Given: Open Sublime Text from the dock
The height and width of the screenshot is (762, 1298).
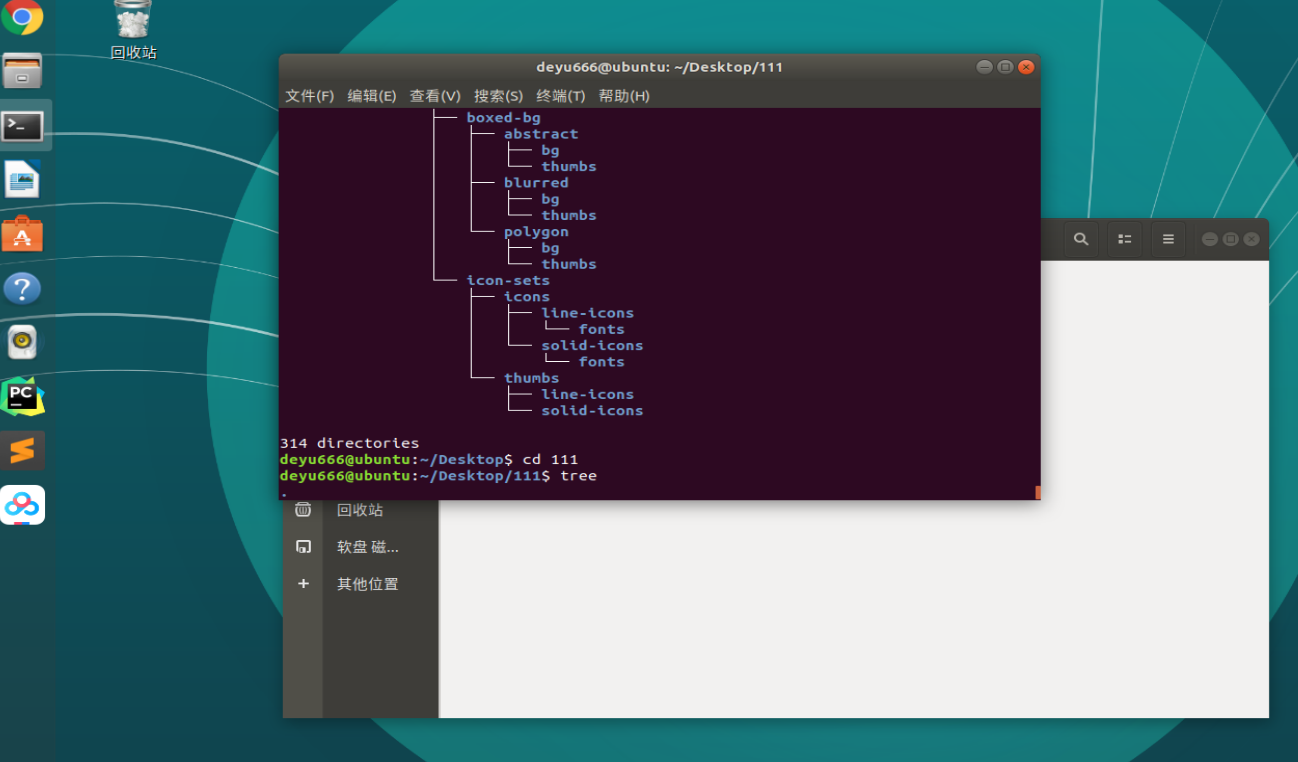Looking at the screenshot, I should click(x=22, y=451).
